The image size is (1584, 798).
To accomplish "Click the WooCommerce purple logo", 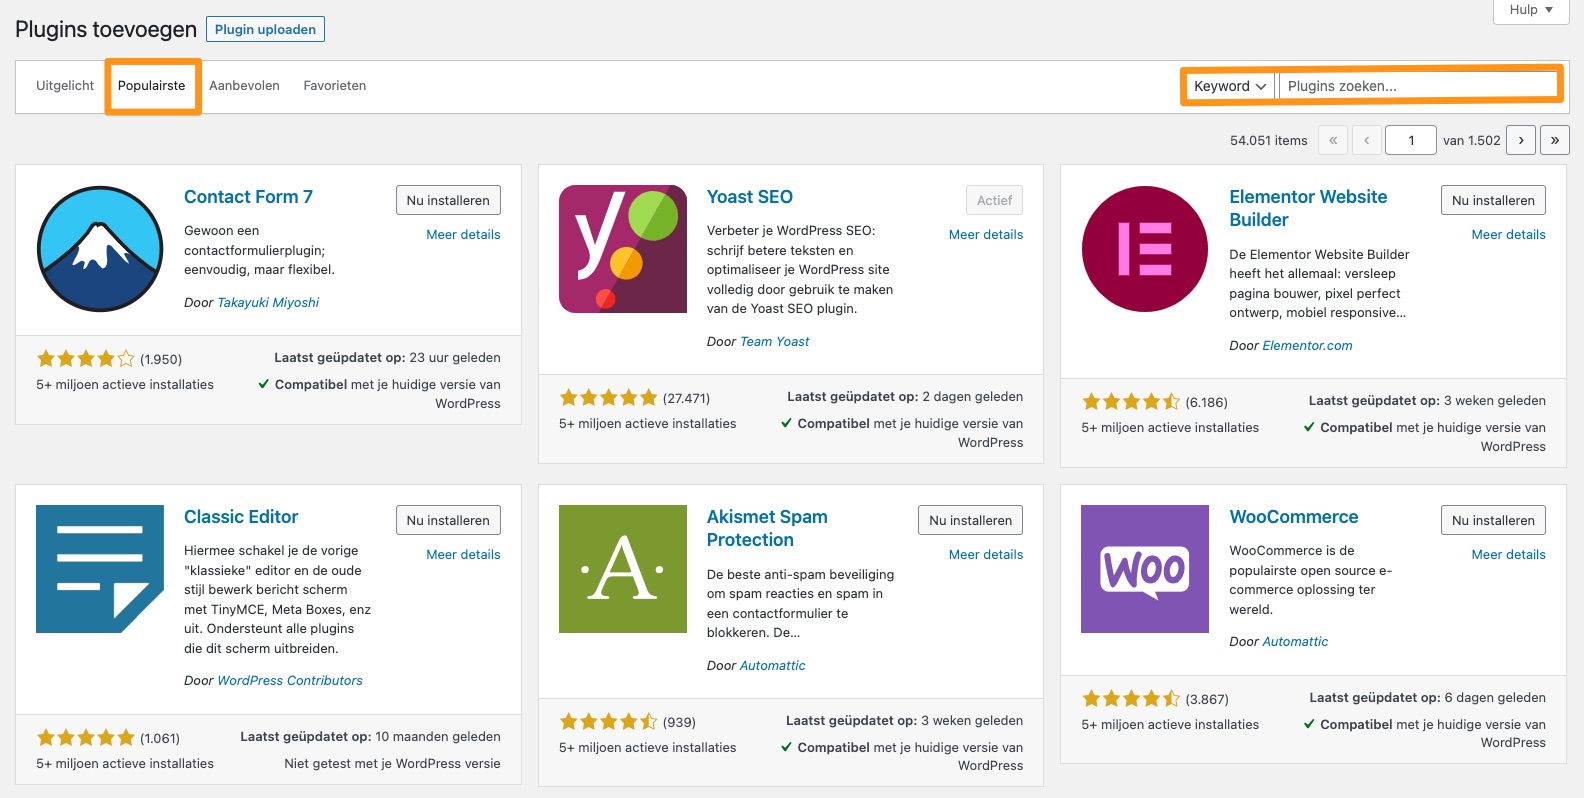I will [x=1144, y=569].
